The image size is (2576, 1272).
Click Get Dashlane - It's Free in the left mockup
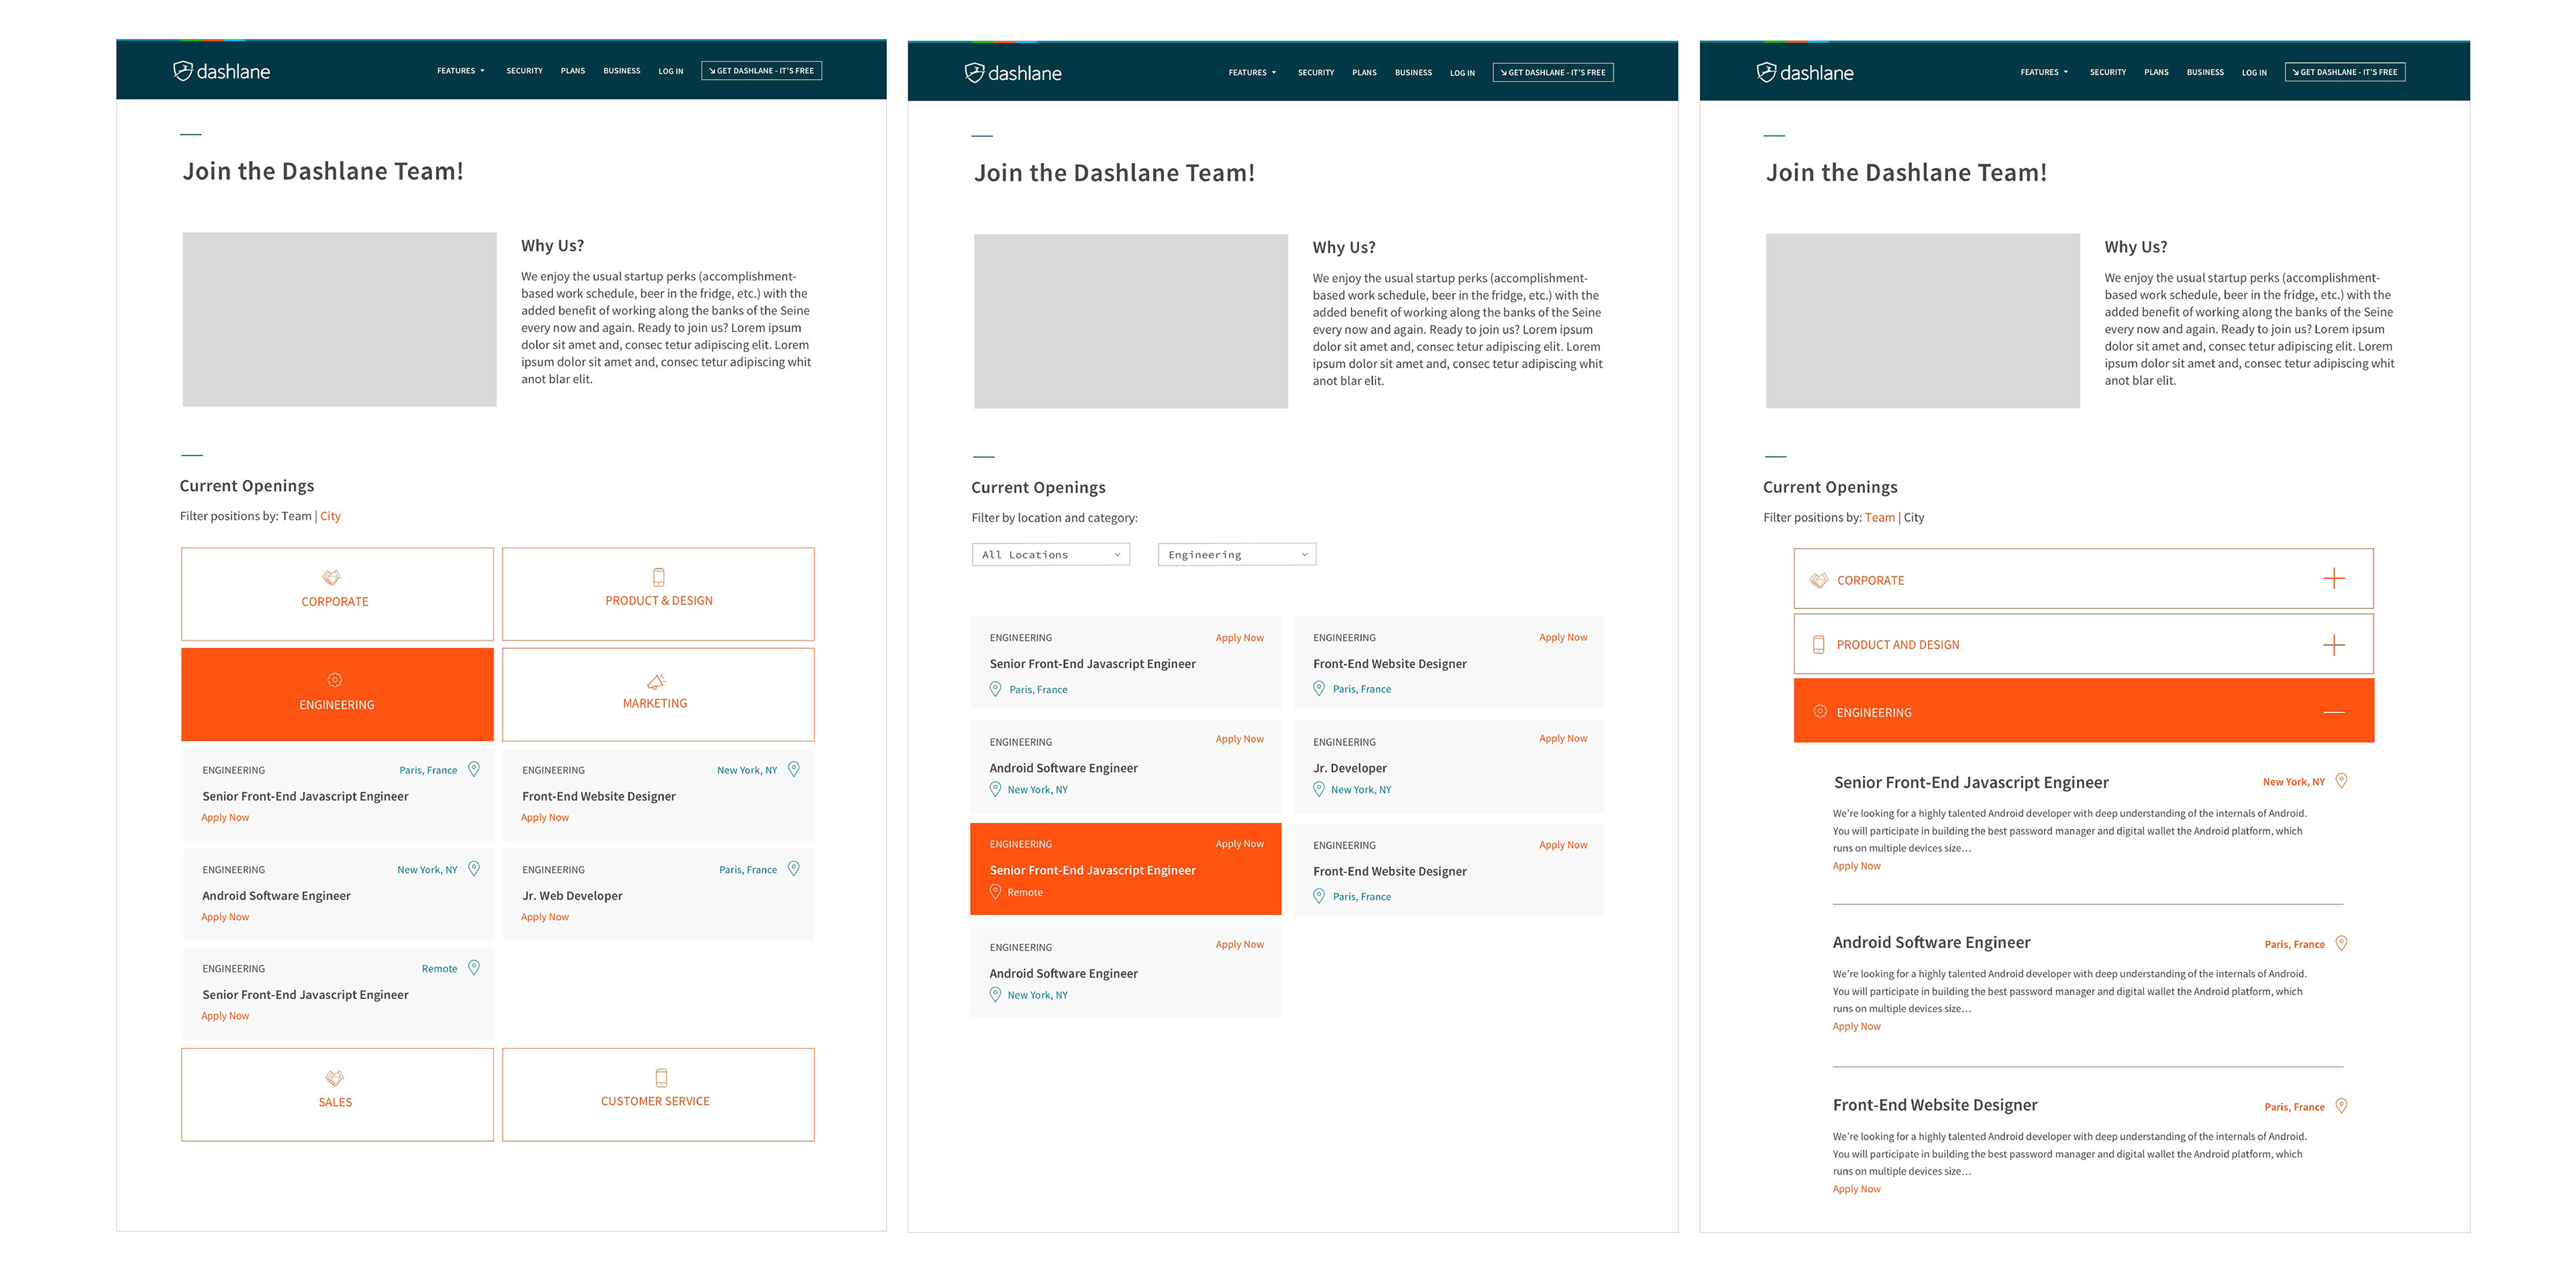click(761, 71)
